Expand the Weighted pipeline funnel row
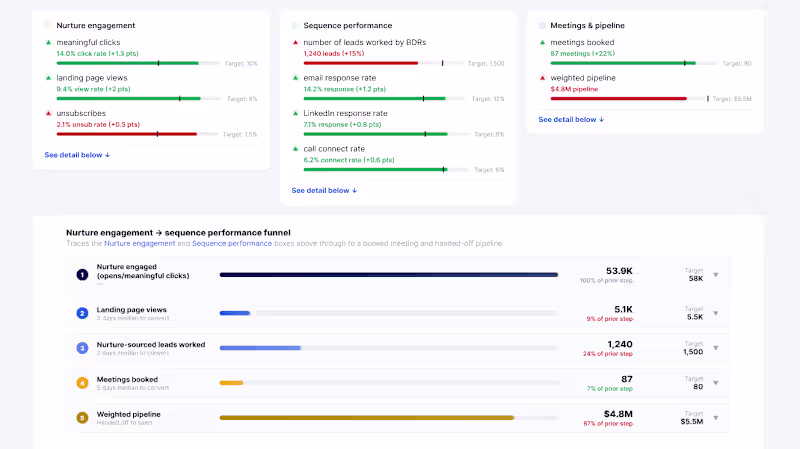Screen dimensions: 800x449 point(716,418)
